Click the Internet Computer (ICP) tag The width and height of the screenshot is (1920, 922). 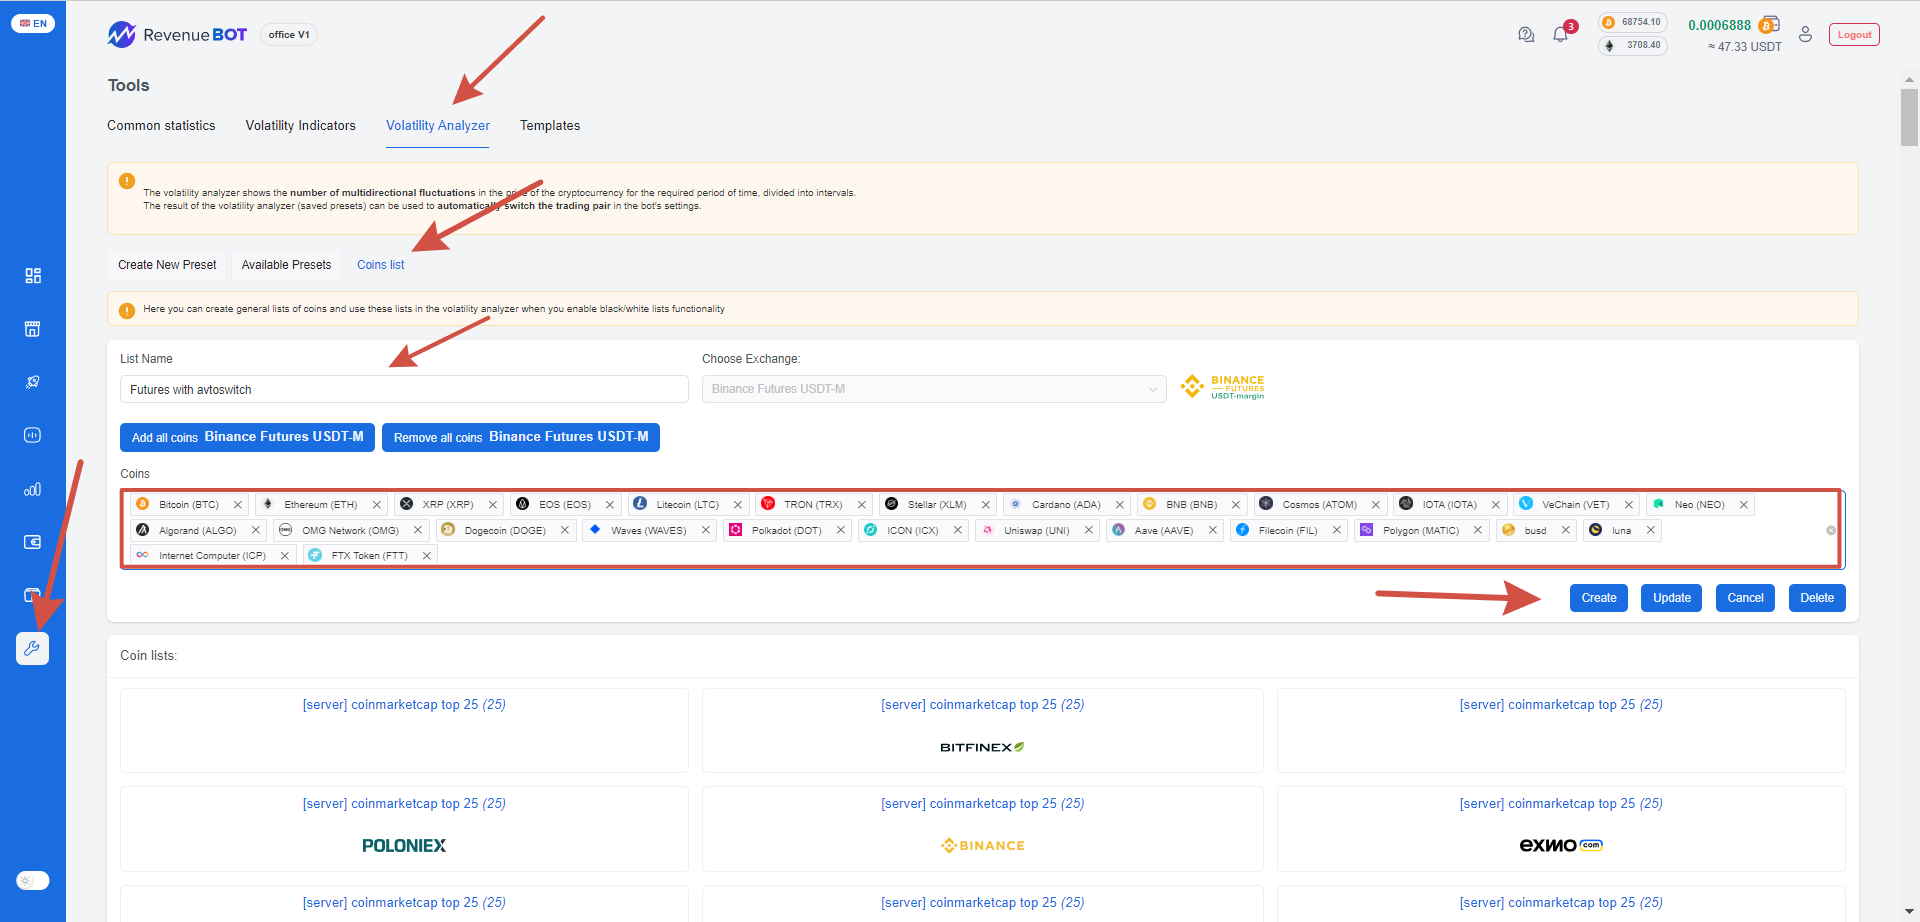click(212, 556)
